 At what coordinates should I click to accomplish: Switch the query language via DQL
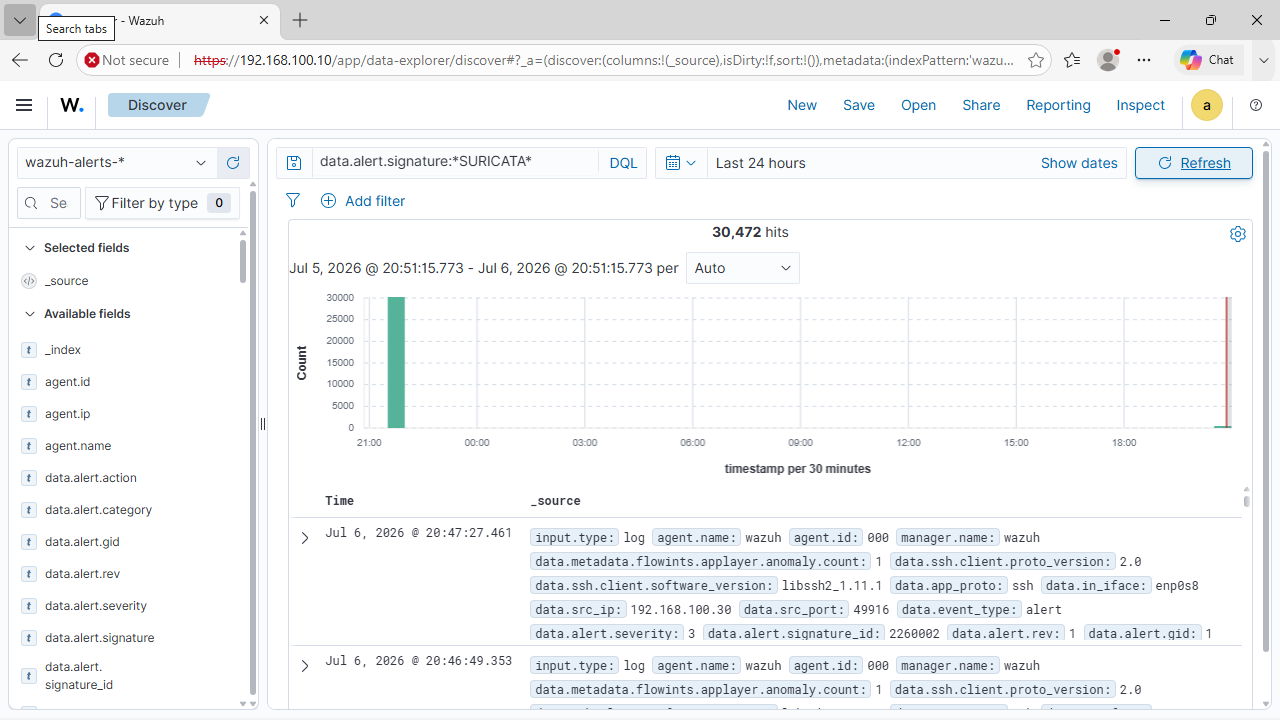coord(623,163)
